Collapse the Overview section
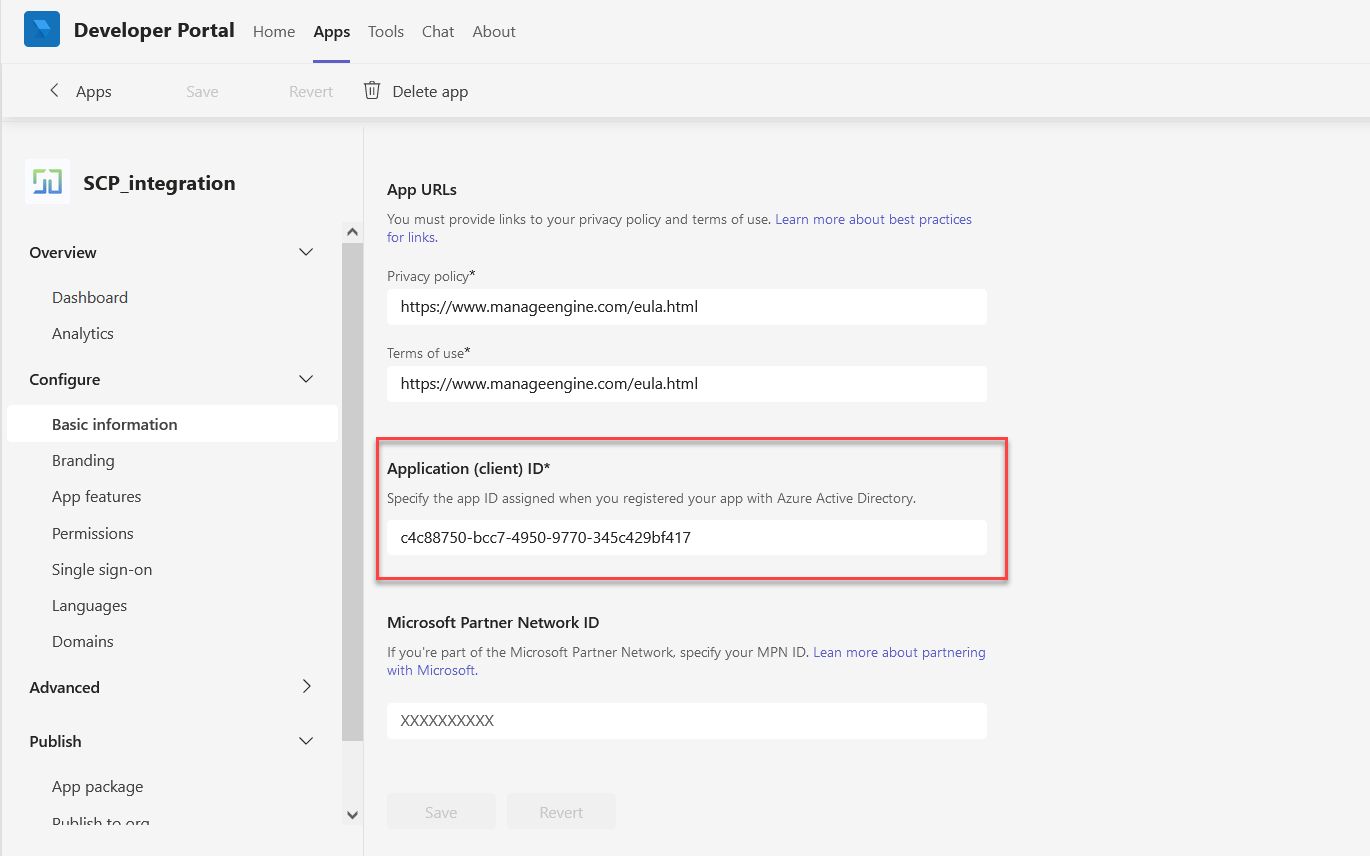 tap(306, 252)
